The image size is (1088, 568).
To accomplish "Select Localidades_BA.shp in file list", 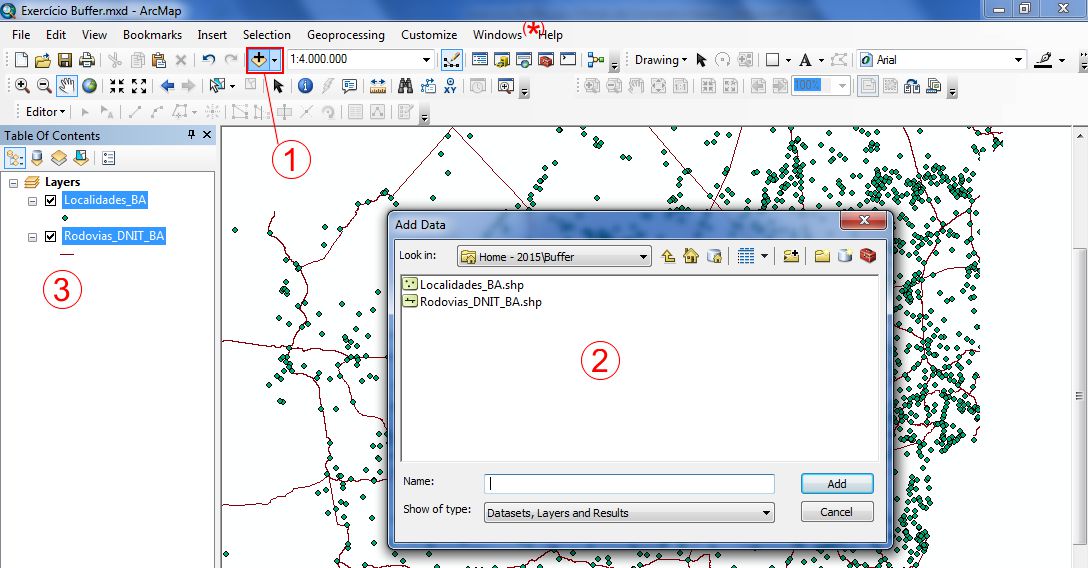I will (464, 284).
